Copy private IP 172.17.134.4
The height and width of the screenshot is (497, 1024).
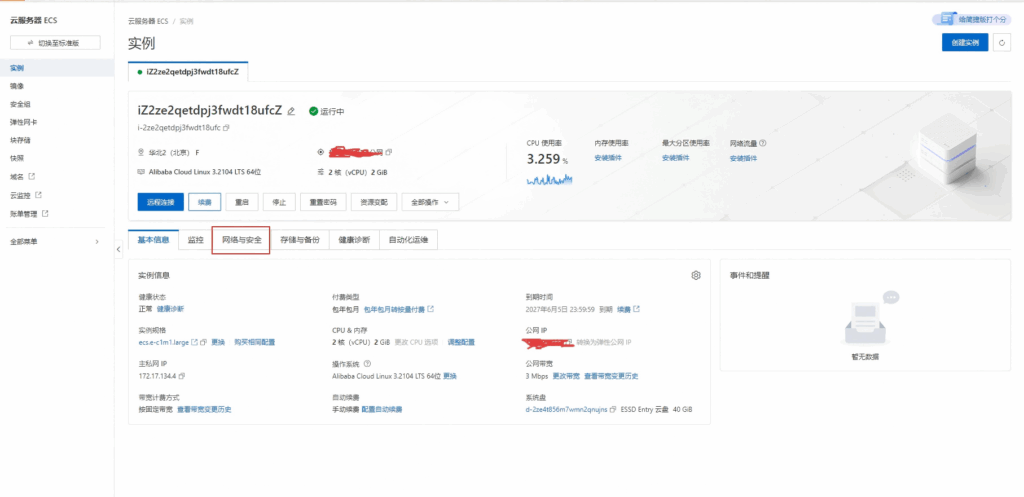click(182, 376)
